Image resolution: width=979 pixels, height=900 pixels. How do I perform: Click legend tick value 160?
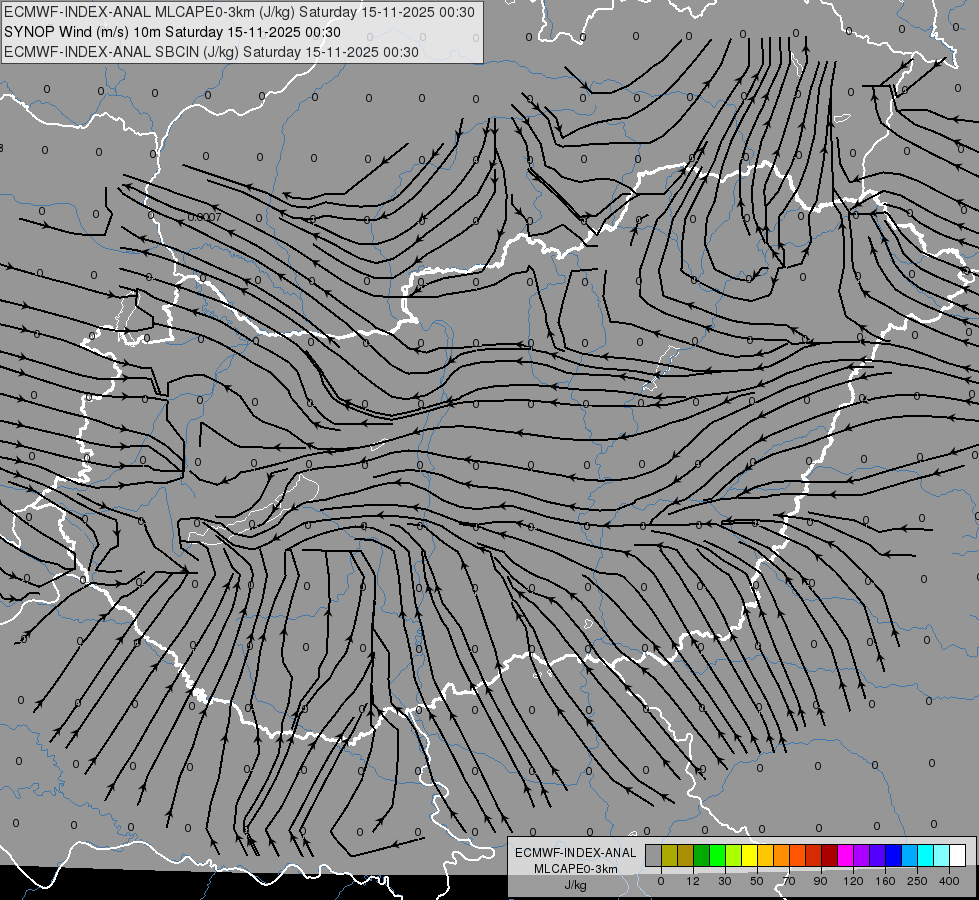coord(885,881)
